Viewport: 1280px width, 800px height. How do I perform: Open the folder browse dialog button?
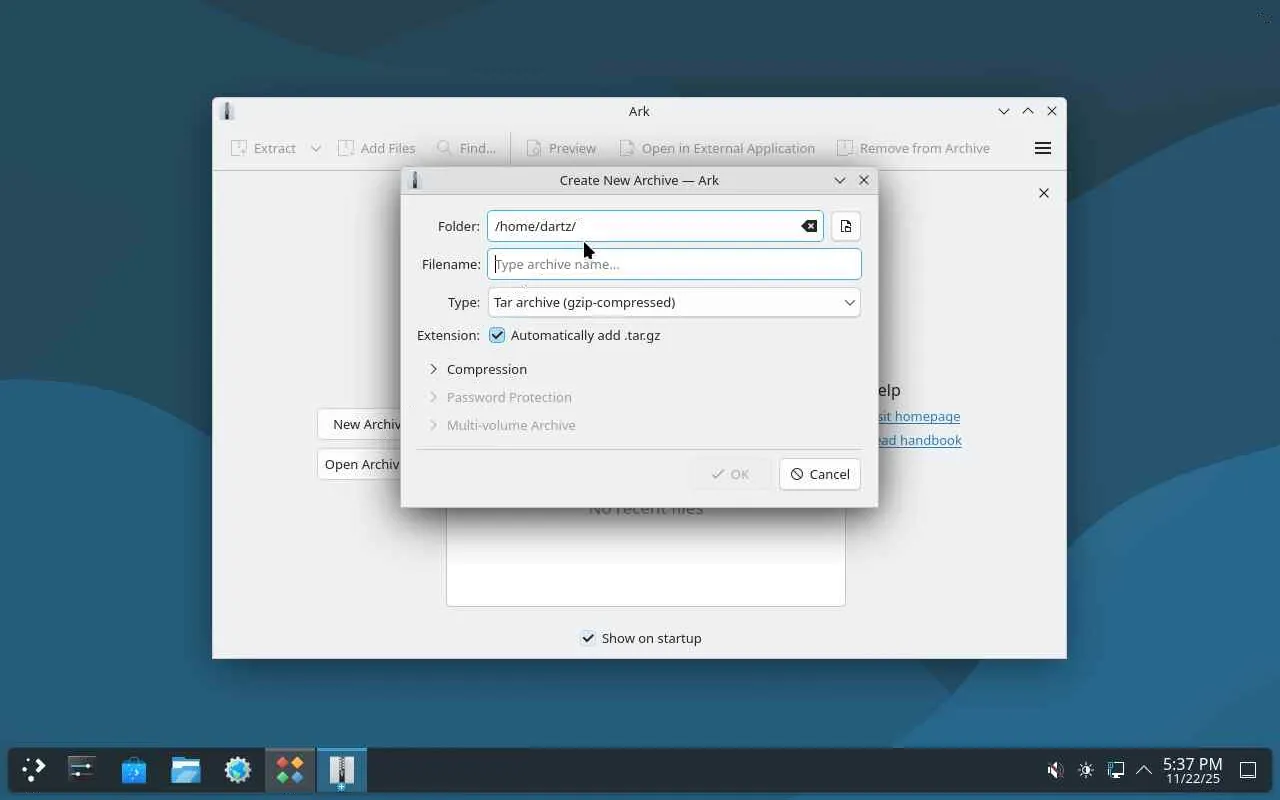coord(846,226)
